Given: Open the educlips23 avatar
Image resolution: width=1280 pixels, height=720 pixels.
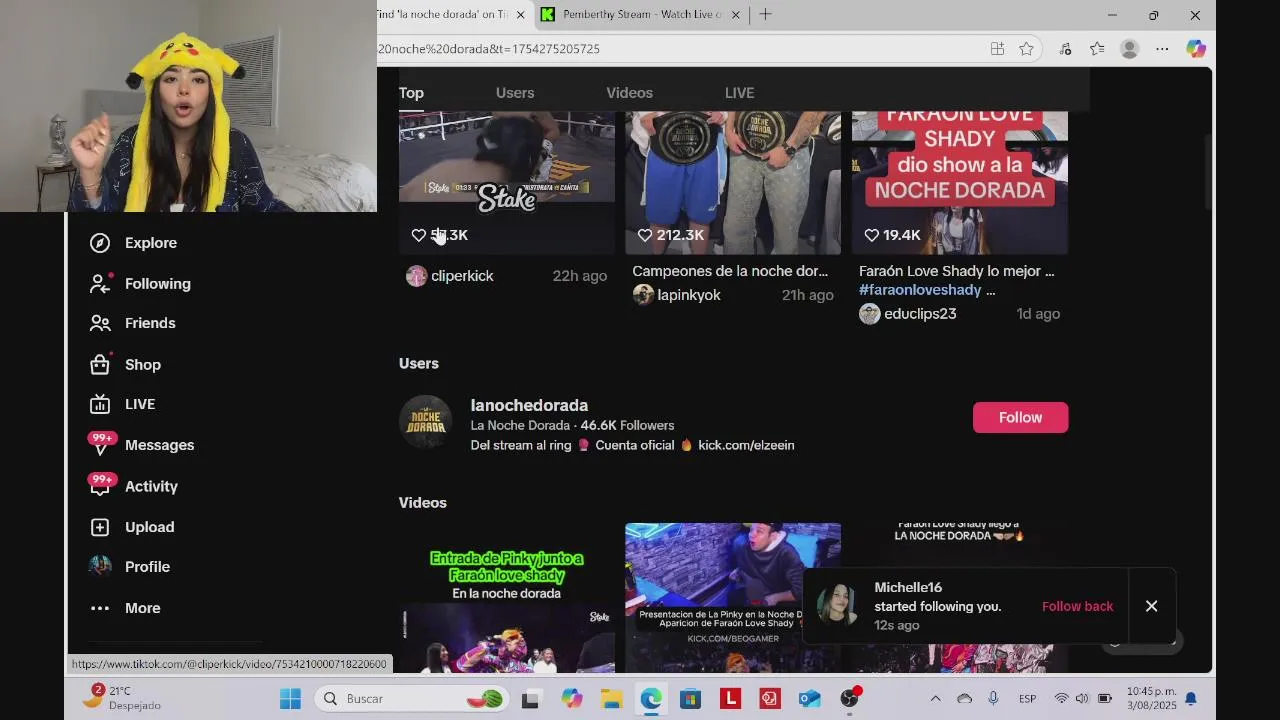Looking at the screenshot, I should click(869, 314).
